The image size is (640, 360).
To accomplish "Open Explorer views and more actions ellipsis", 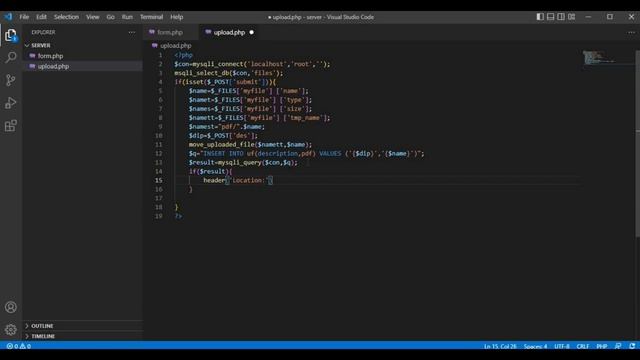I will (x=132, y=32).
